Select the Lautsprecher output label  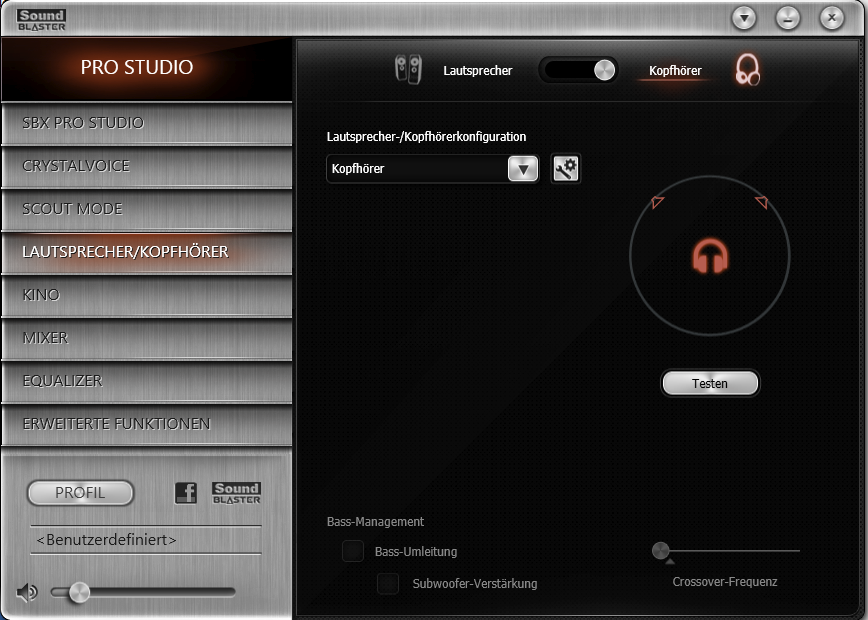click(478, 71)
